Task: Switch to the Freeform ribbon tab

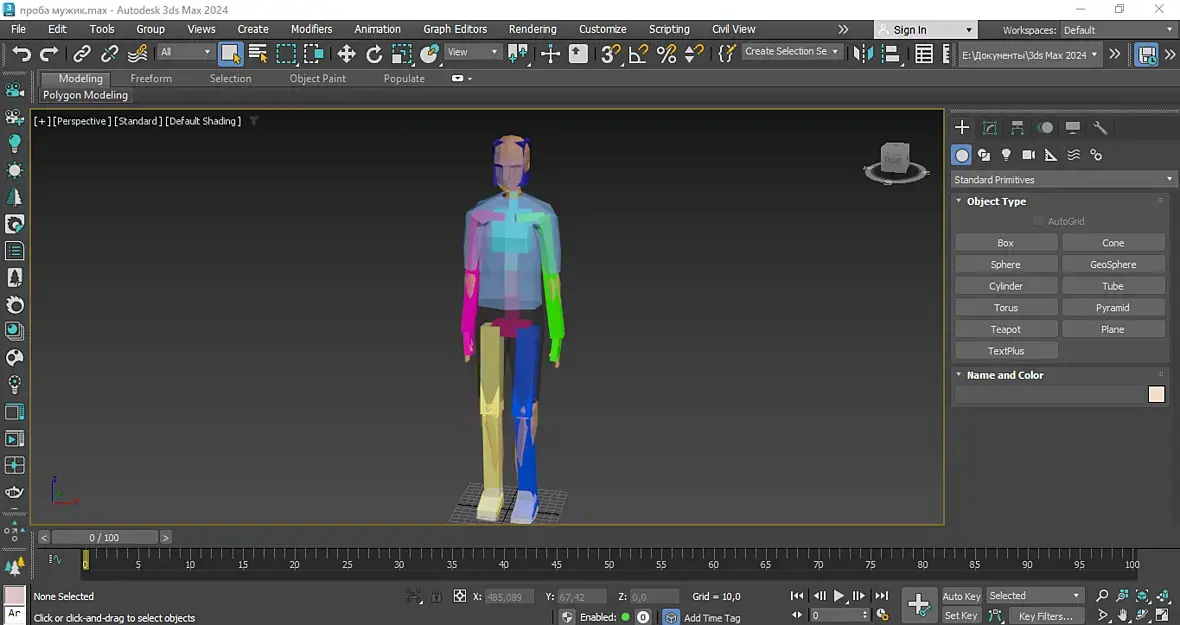Action: pyautogui.click(x=151, y=78)
